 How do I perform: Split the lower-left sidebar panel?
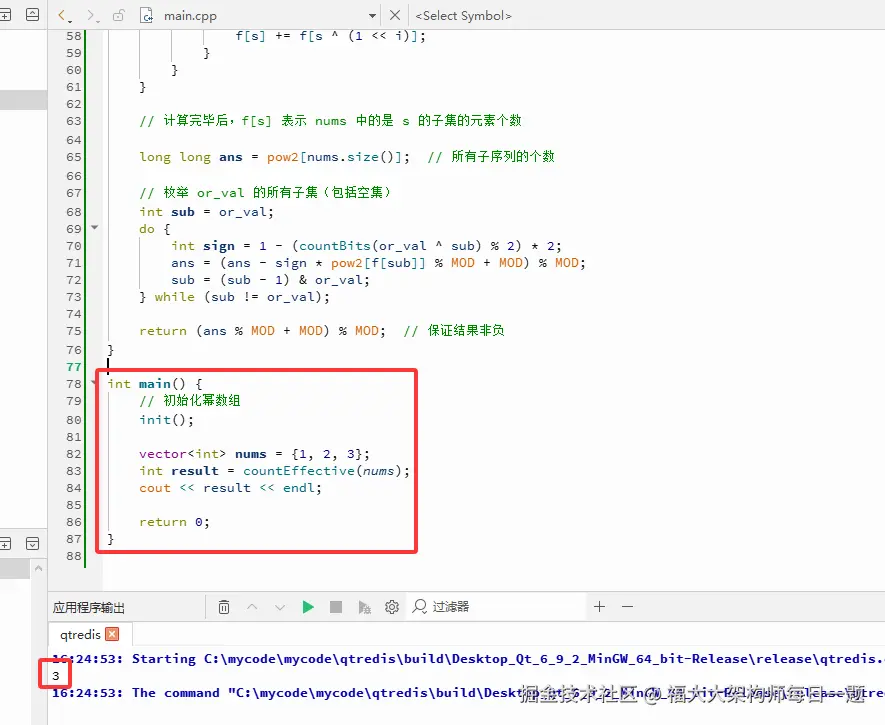pyautogui.click(x=5, y=544)
